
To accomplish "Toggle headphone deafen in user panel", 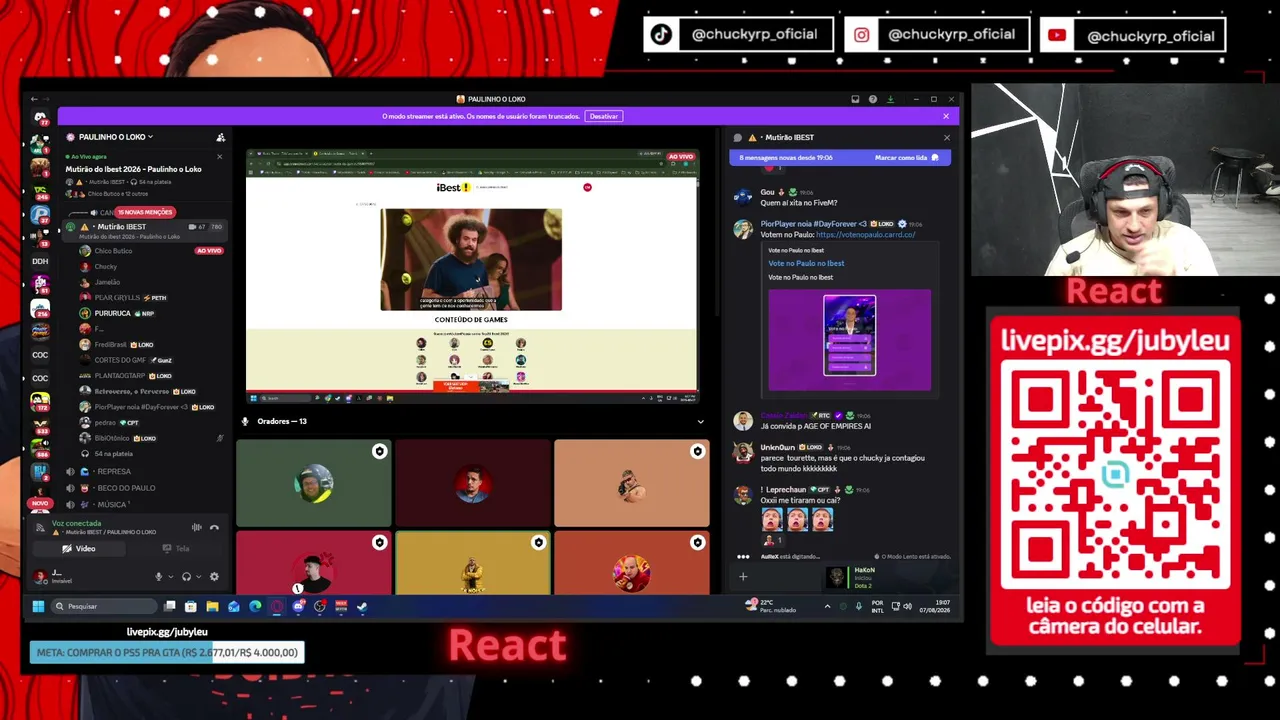I will [186, 576].
